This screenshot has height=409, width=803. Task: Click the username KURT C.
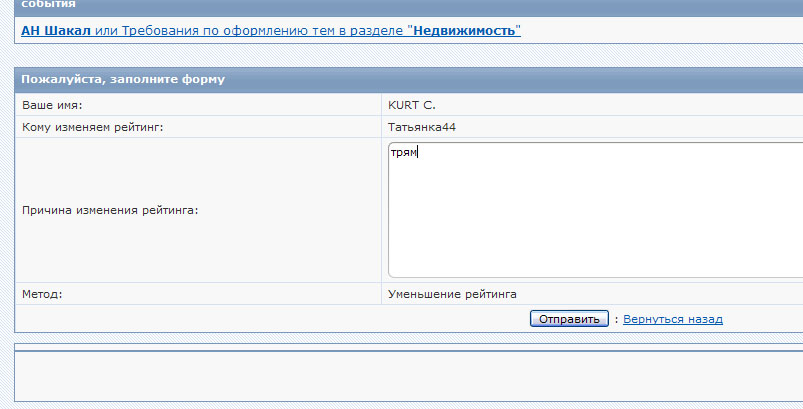412,104
